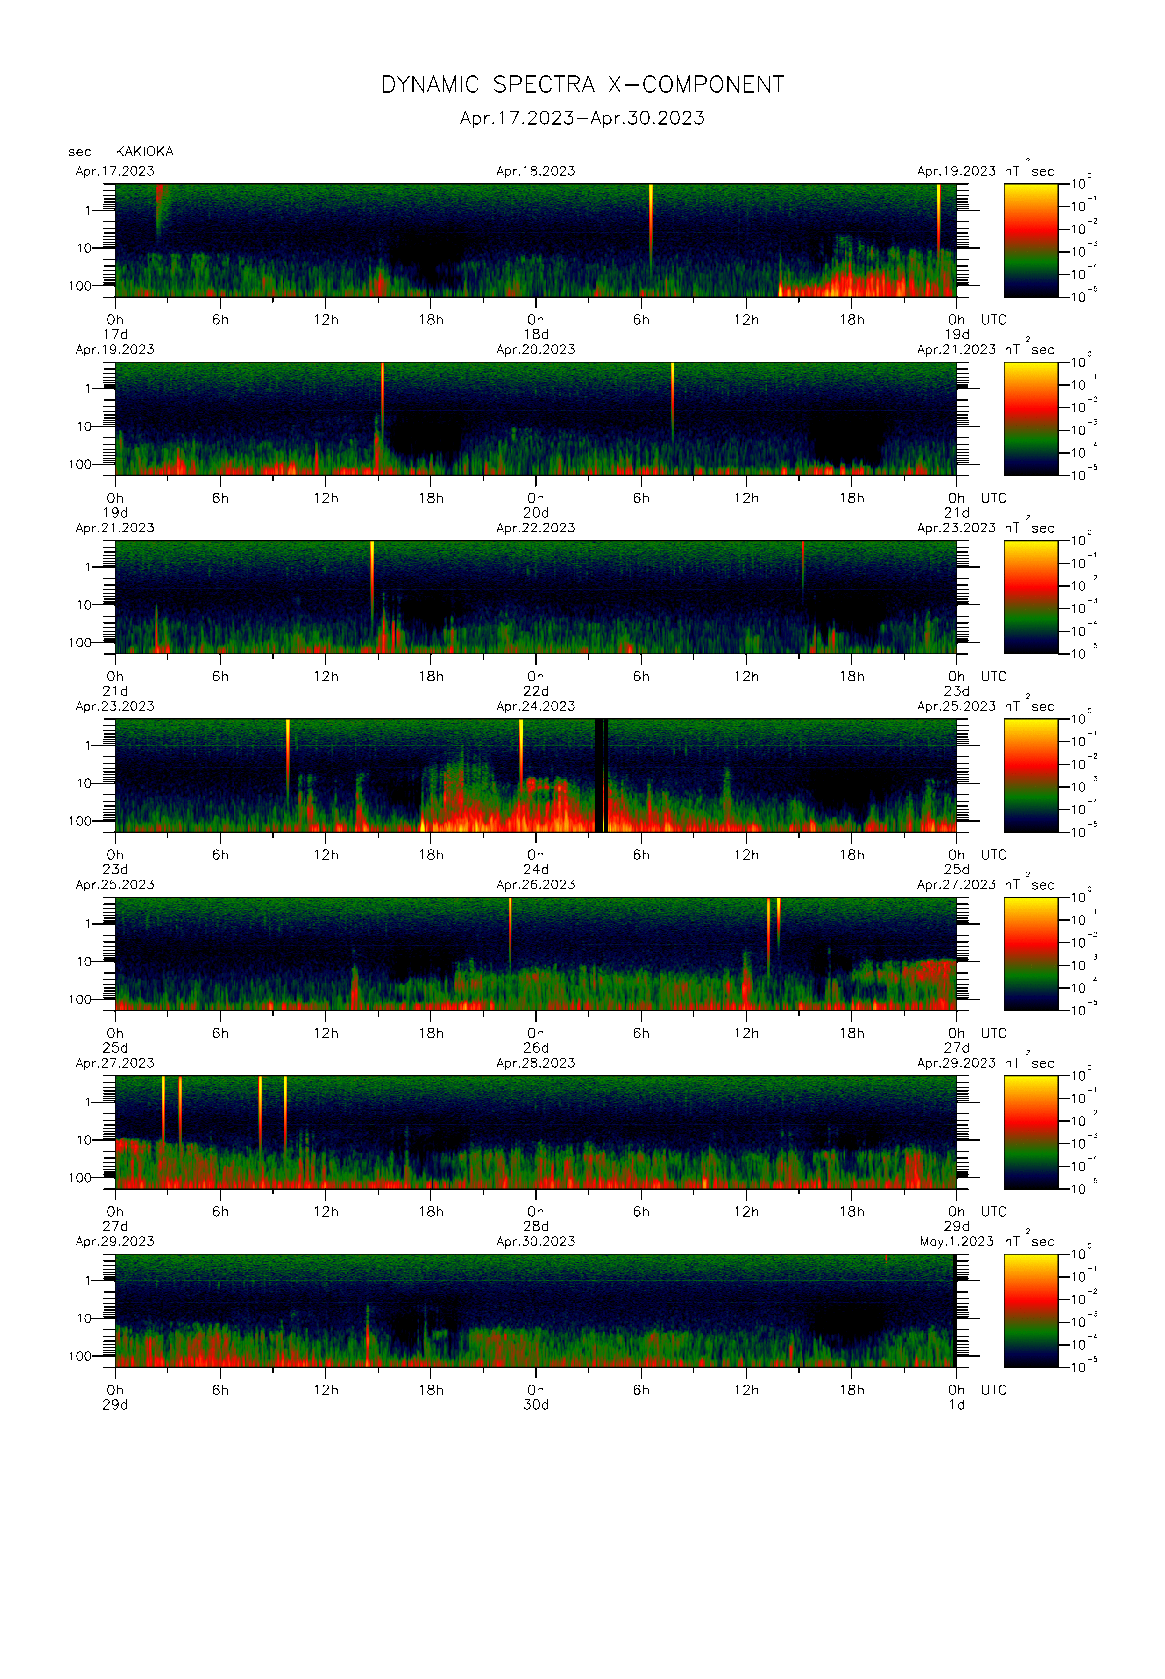Screen dimensions: 1165x1679
Task: Click the "28d" day marker
Action: click(x=536, y=1226)
